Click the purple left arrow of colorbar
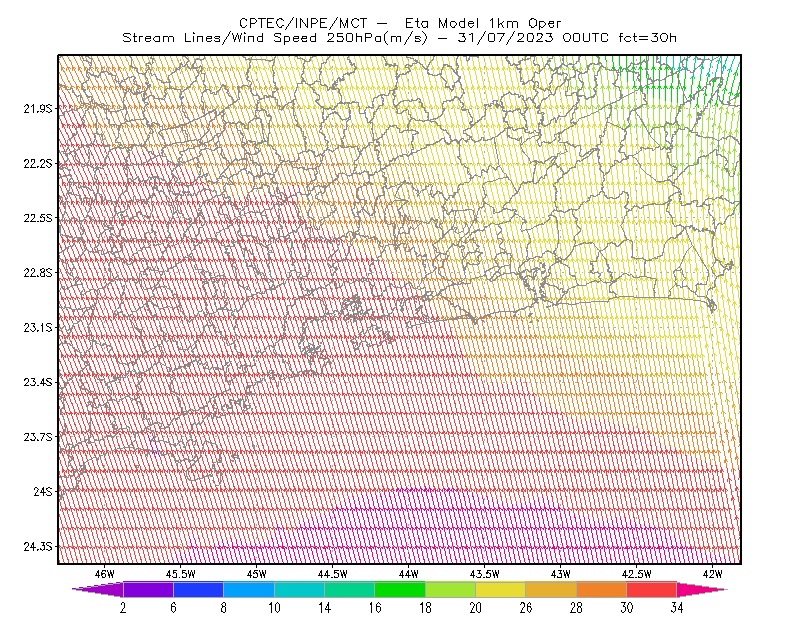This screenshot has width=800, height=618. point(98,589)
